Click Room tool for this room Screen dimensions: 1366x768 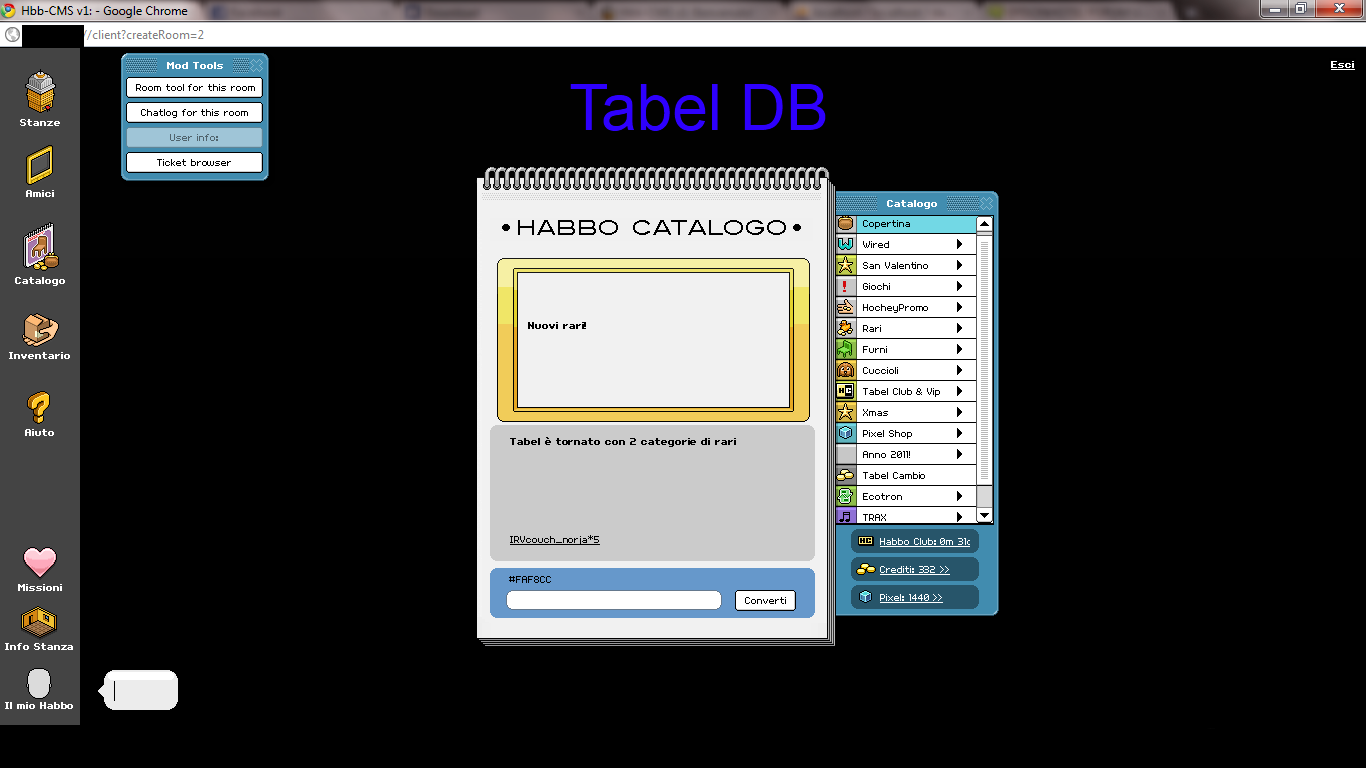pyautogui.click(x=195, y=88)
